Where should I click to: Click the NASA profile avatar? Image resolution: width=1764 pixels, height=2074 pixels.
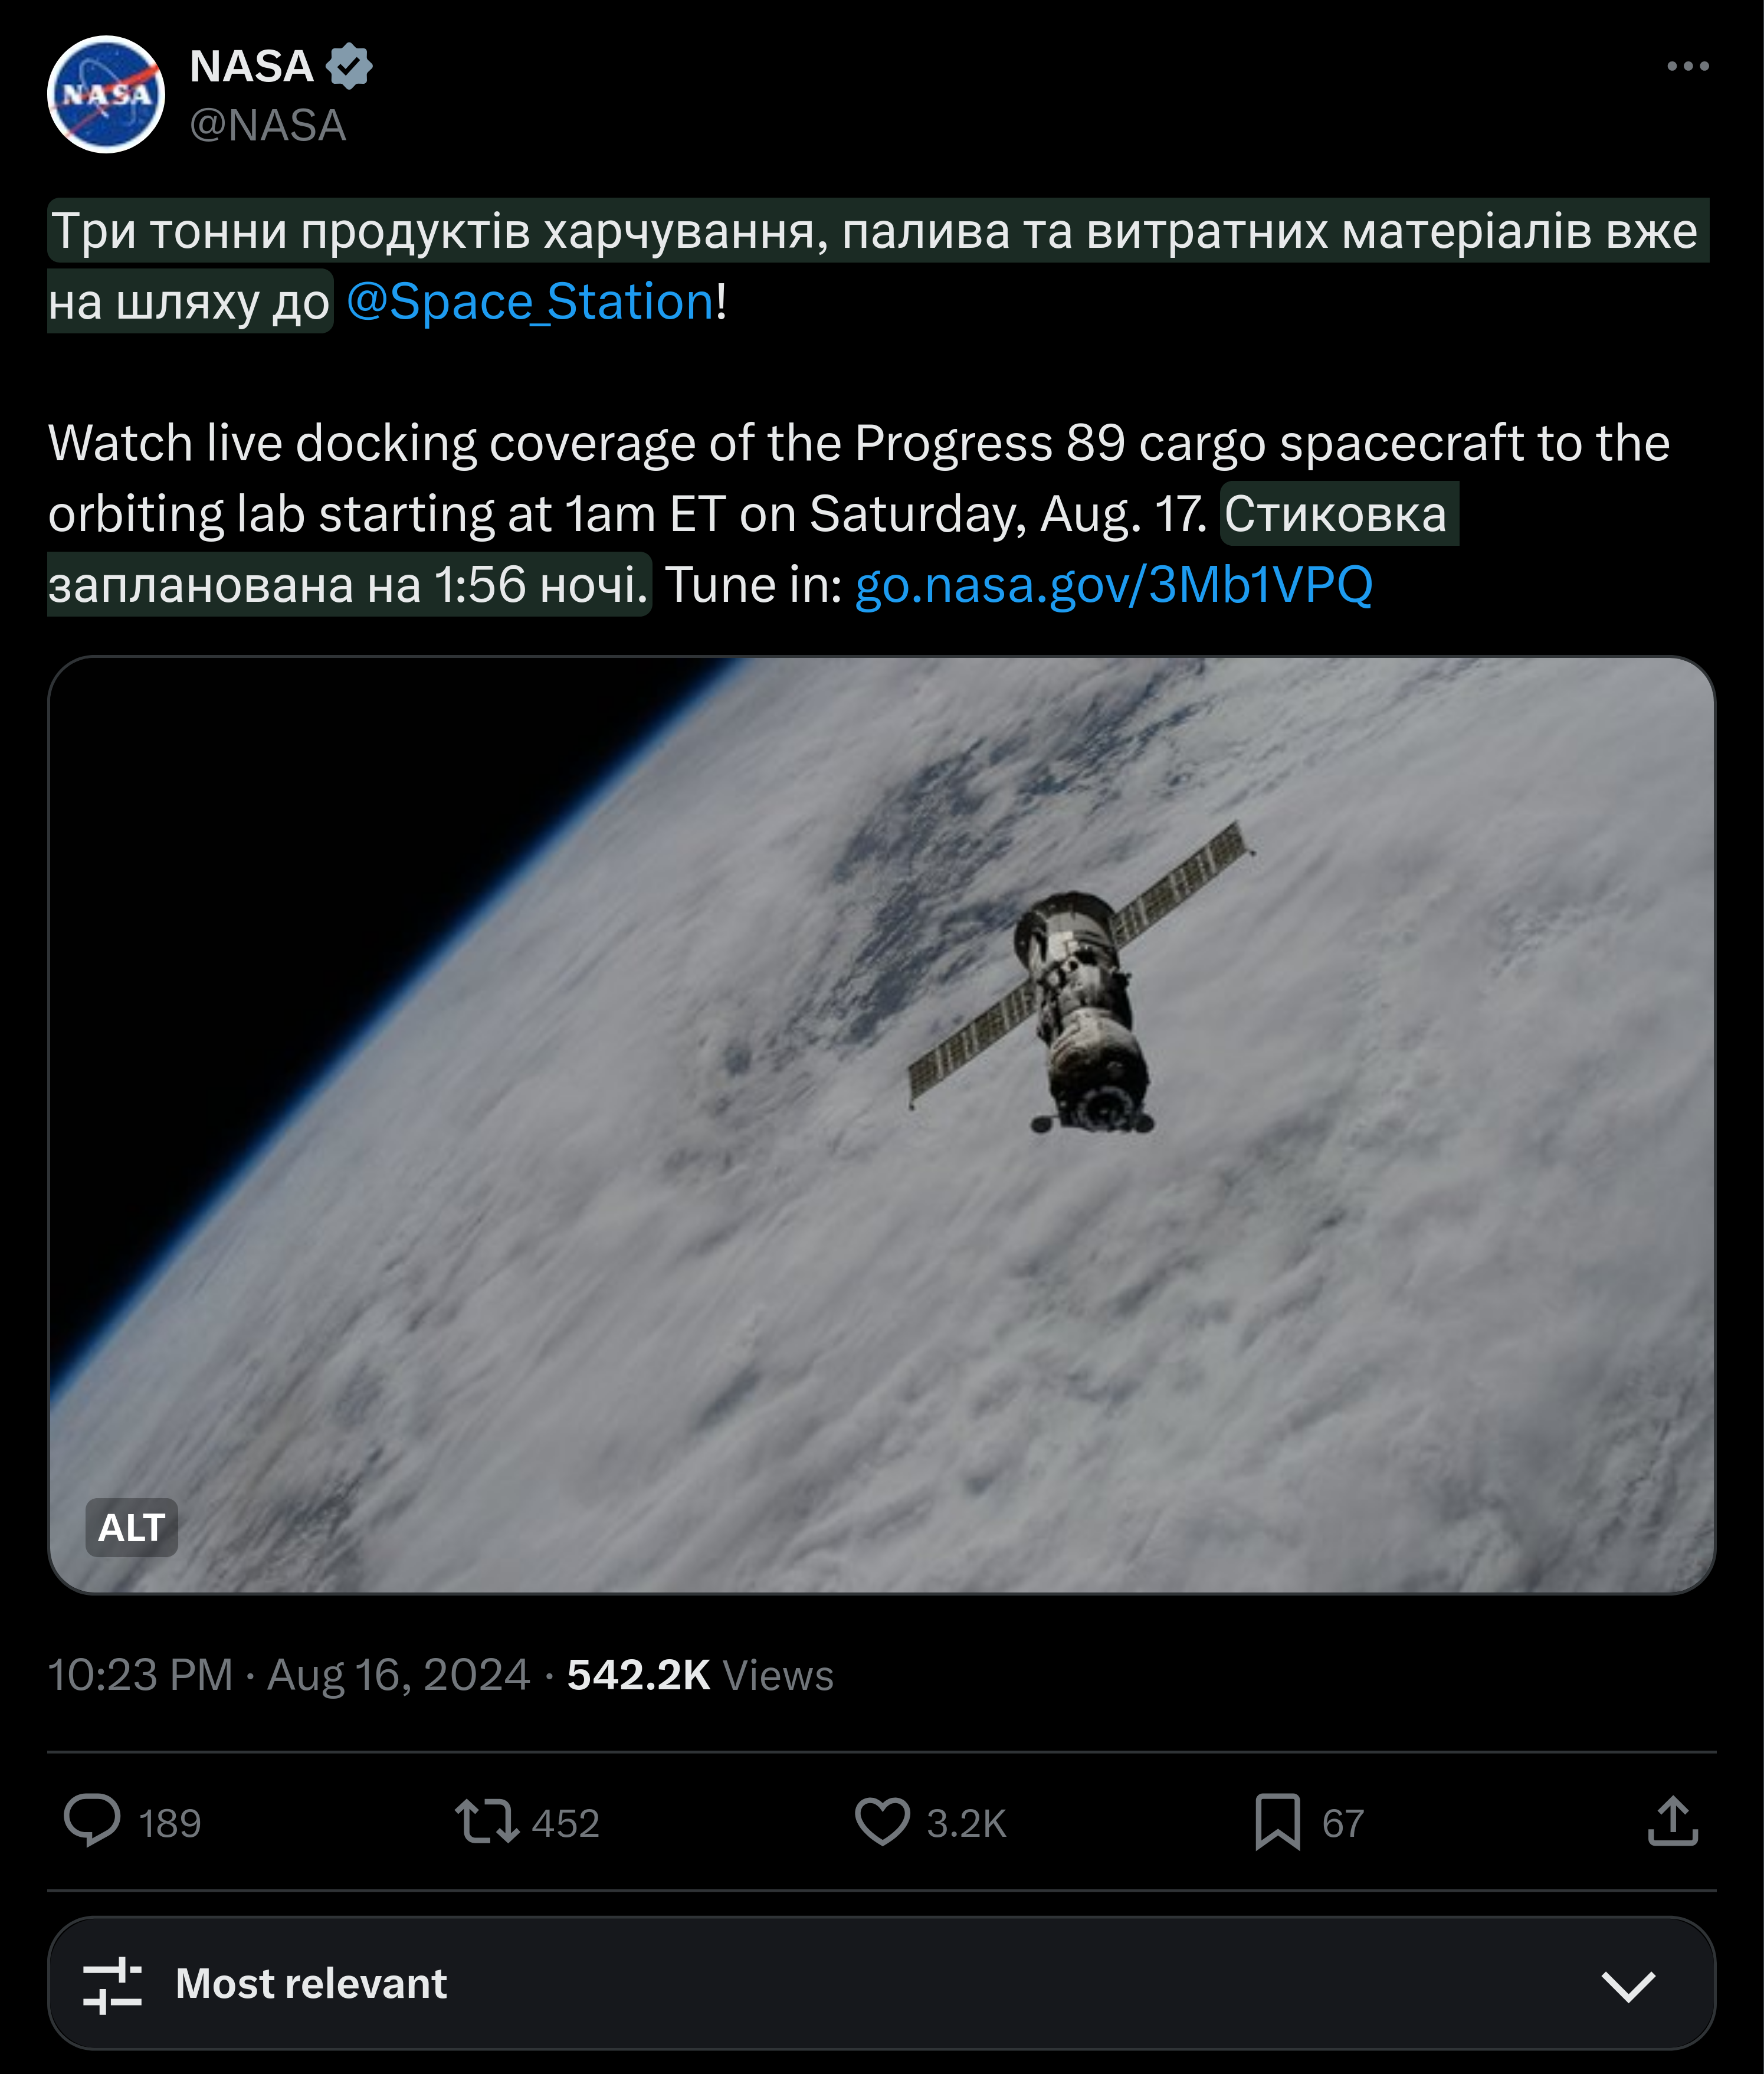(x=106, y=95)
